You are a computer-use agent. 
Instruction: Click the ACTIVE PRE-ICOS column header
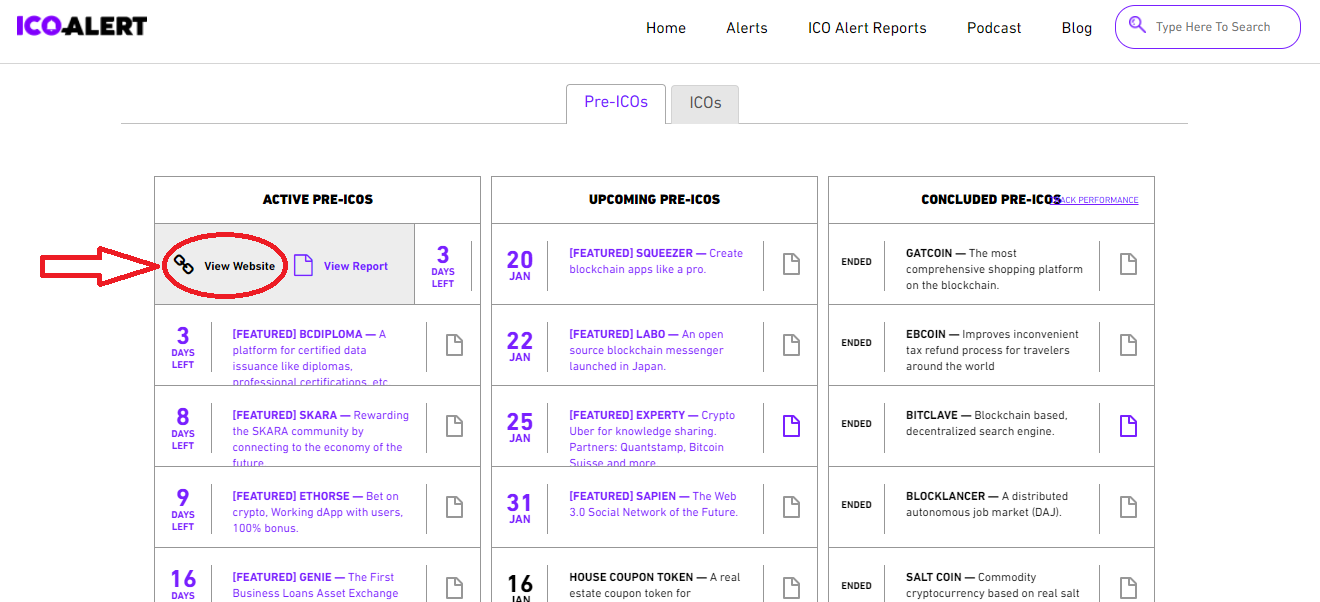(318, 199)
